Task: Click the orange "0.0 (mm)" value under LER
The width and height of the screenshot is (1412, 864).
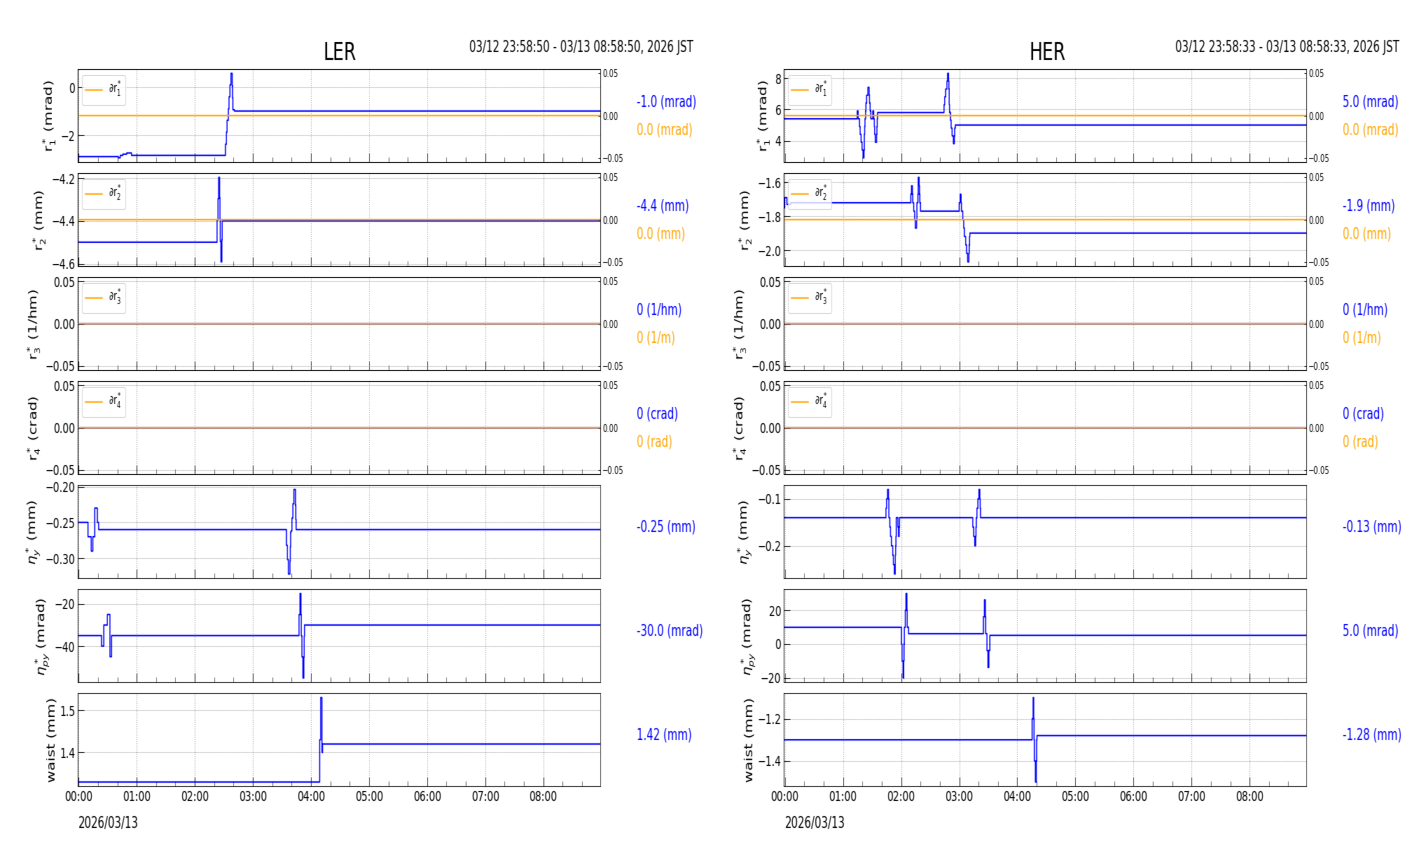Action: pyautogui.click(x=660, y=234)
